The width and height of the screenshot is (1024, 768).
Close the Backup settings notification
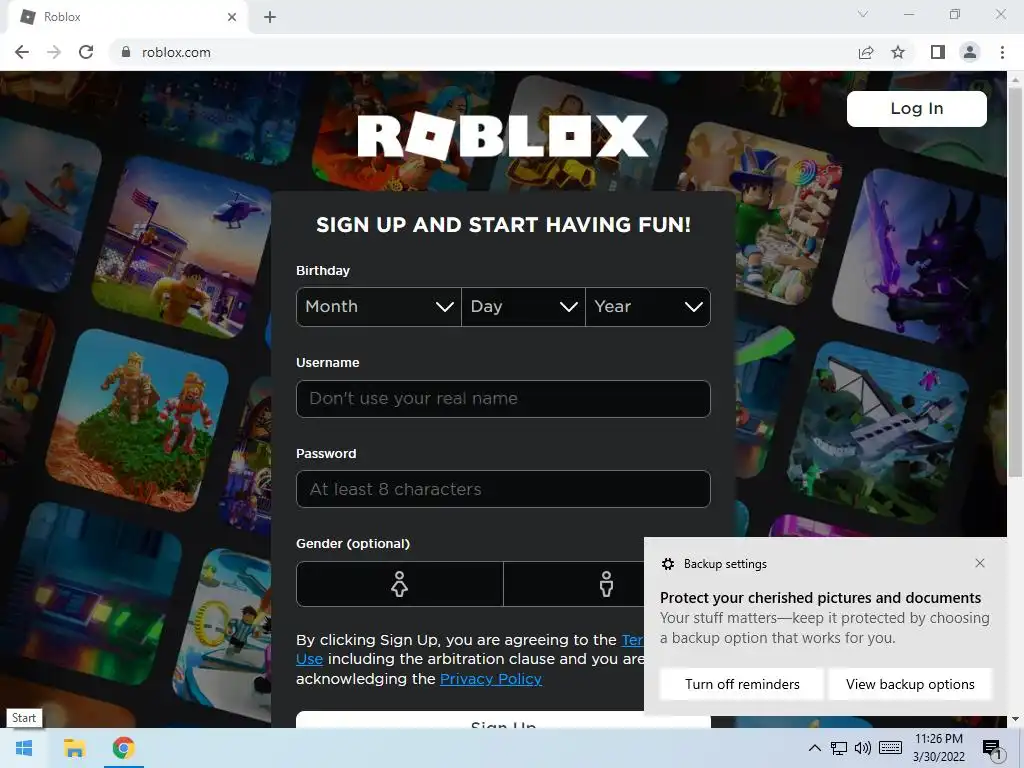[x=980, y=563]
